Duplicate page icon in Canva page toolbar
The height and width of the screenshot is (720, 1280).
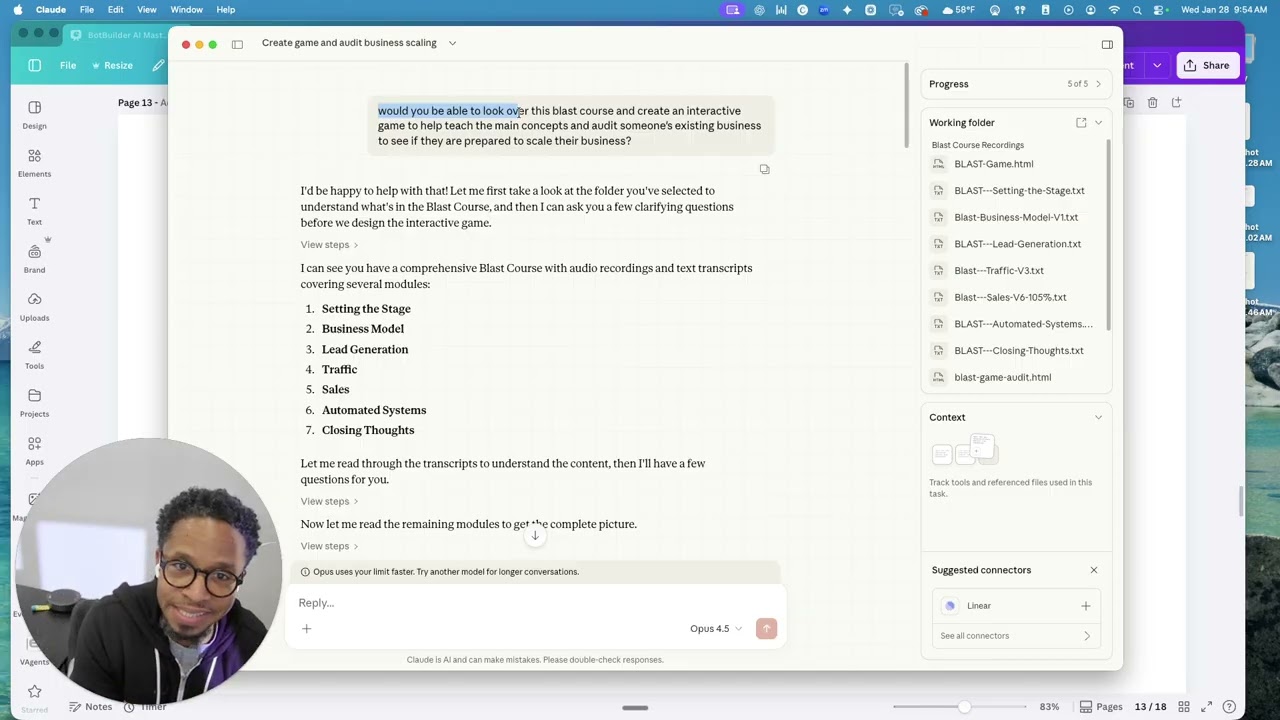coord(1129,103)
